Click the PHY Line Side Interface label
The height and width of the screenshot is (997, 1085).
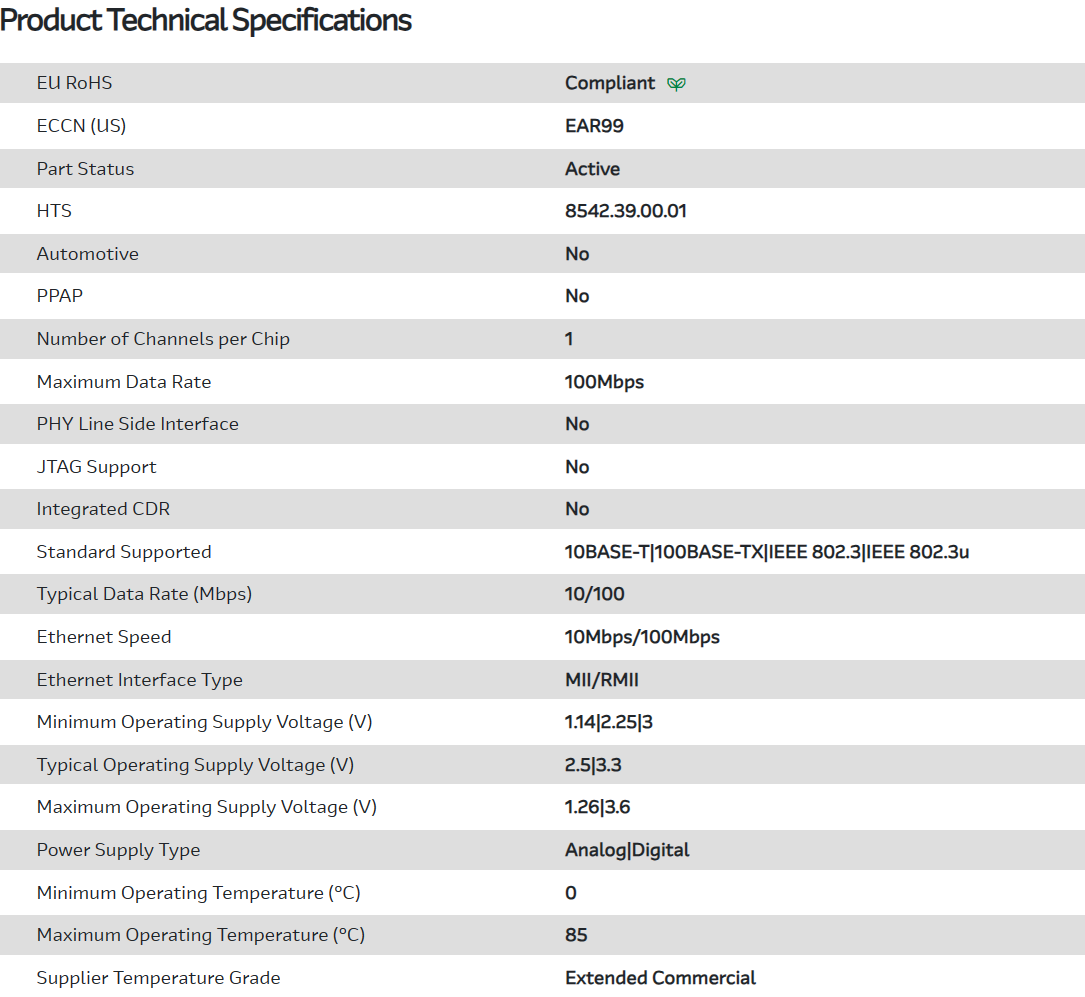point(137,424)
